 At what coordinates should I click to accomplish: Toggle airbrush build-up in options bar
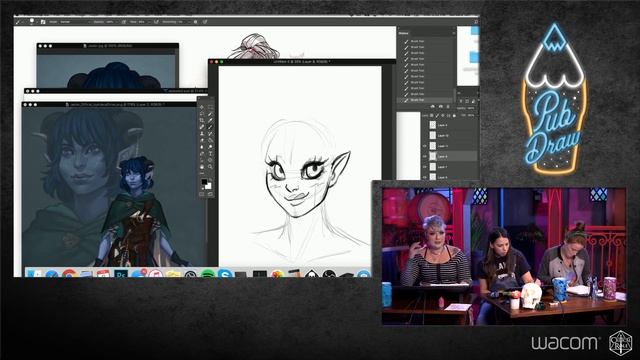pyautogui.click(x=156, y=21)
